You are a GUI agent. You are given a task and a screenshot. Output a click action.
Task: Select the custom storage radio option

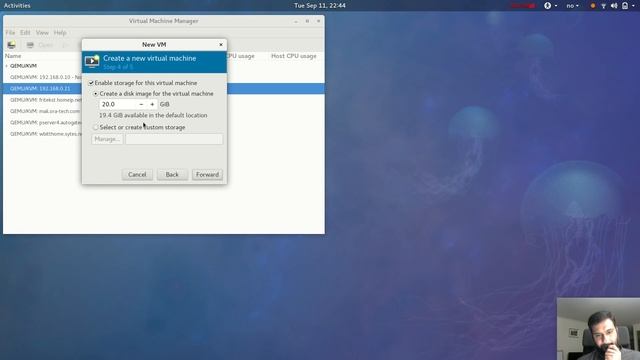pos(96,127)
